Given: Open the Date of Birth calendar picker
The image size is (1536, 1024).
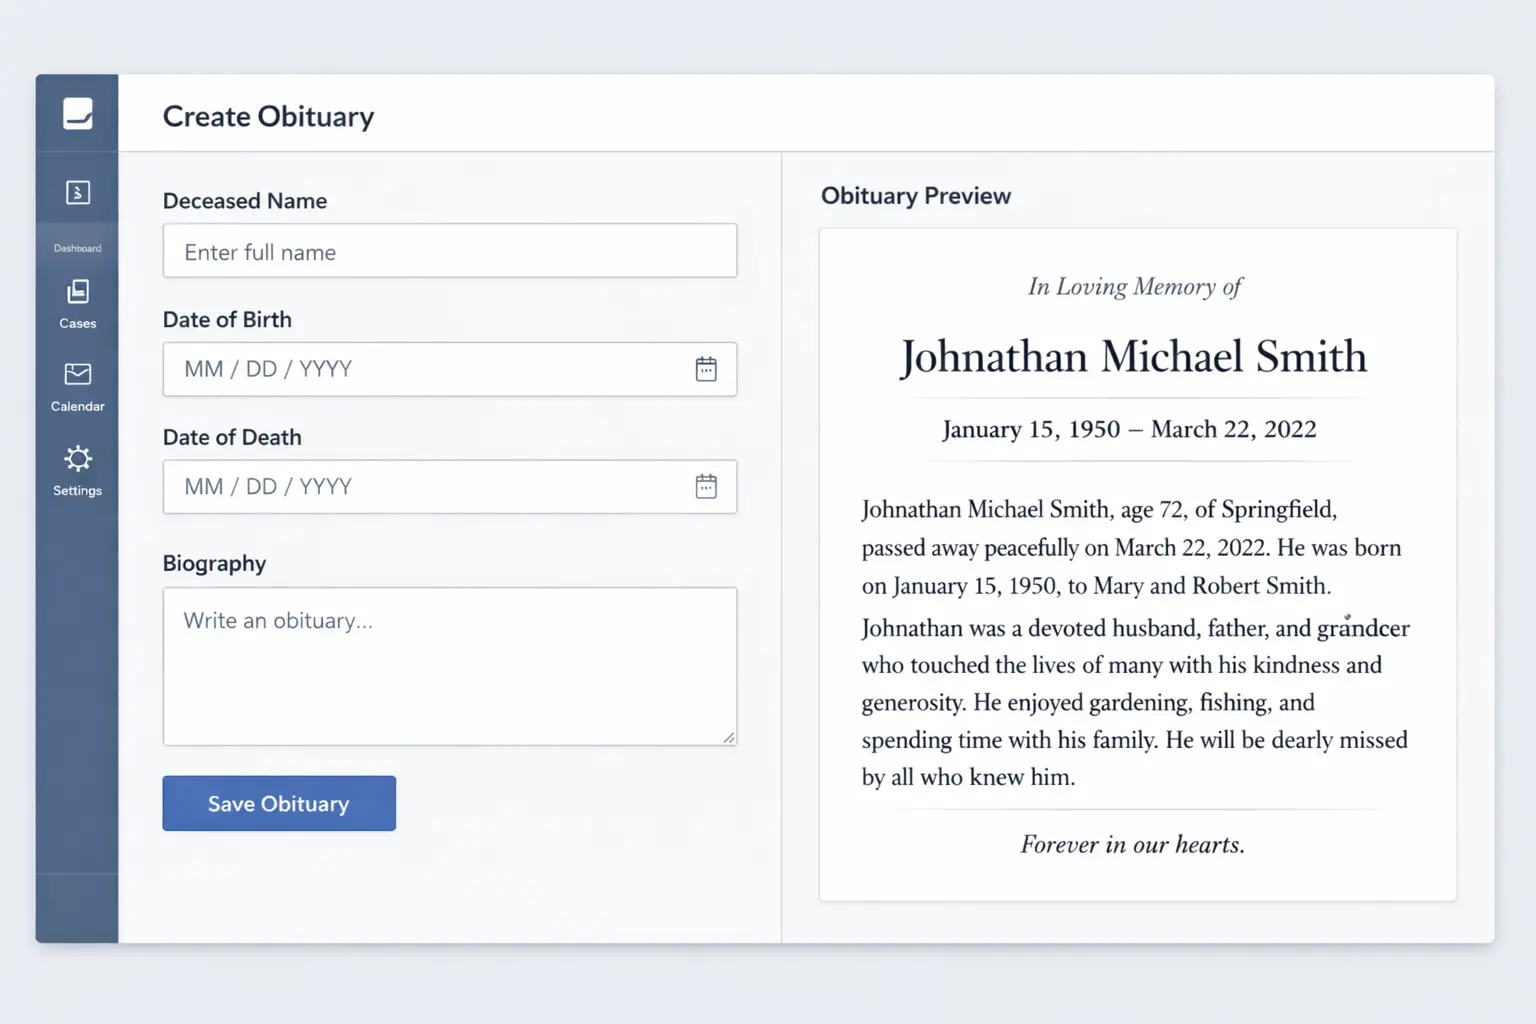Looking at the screenshot, I should tap(707, 369).
